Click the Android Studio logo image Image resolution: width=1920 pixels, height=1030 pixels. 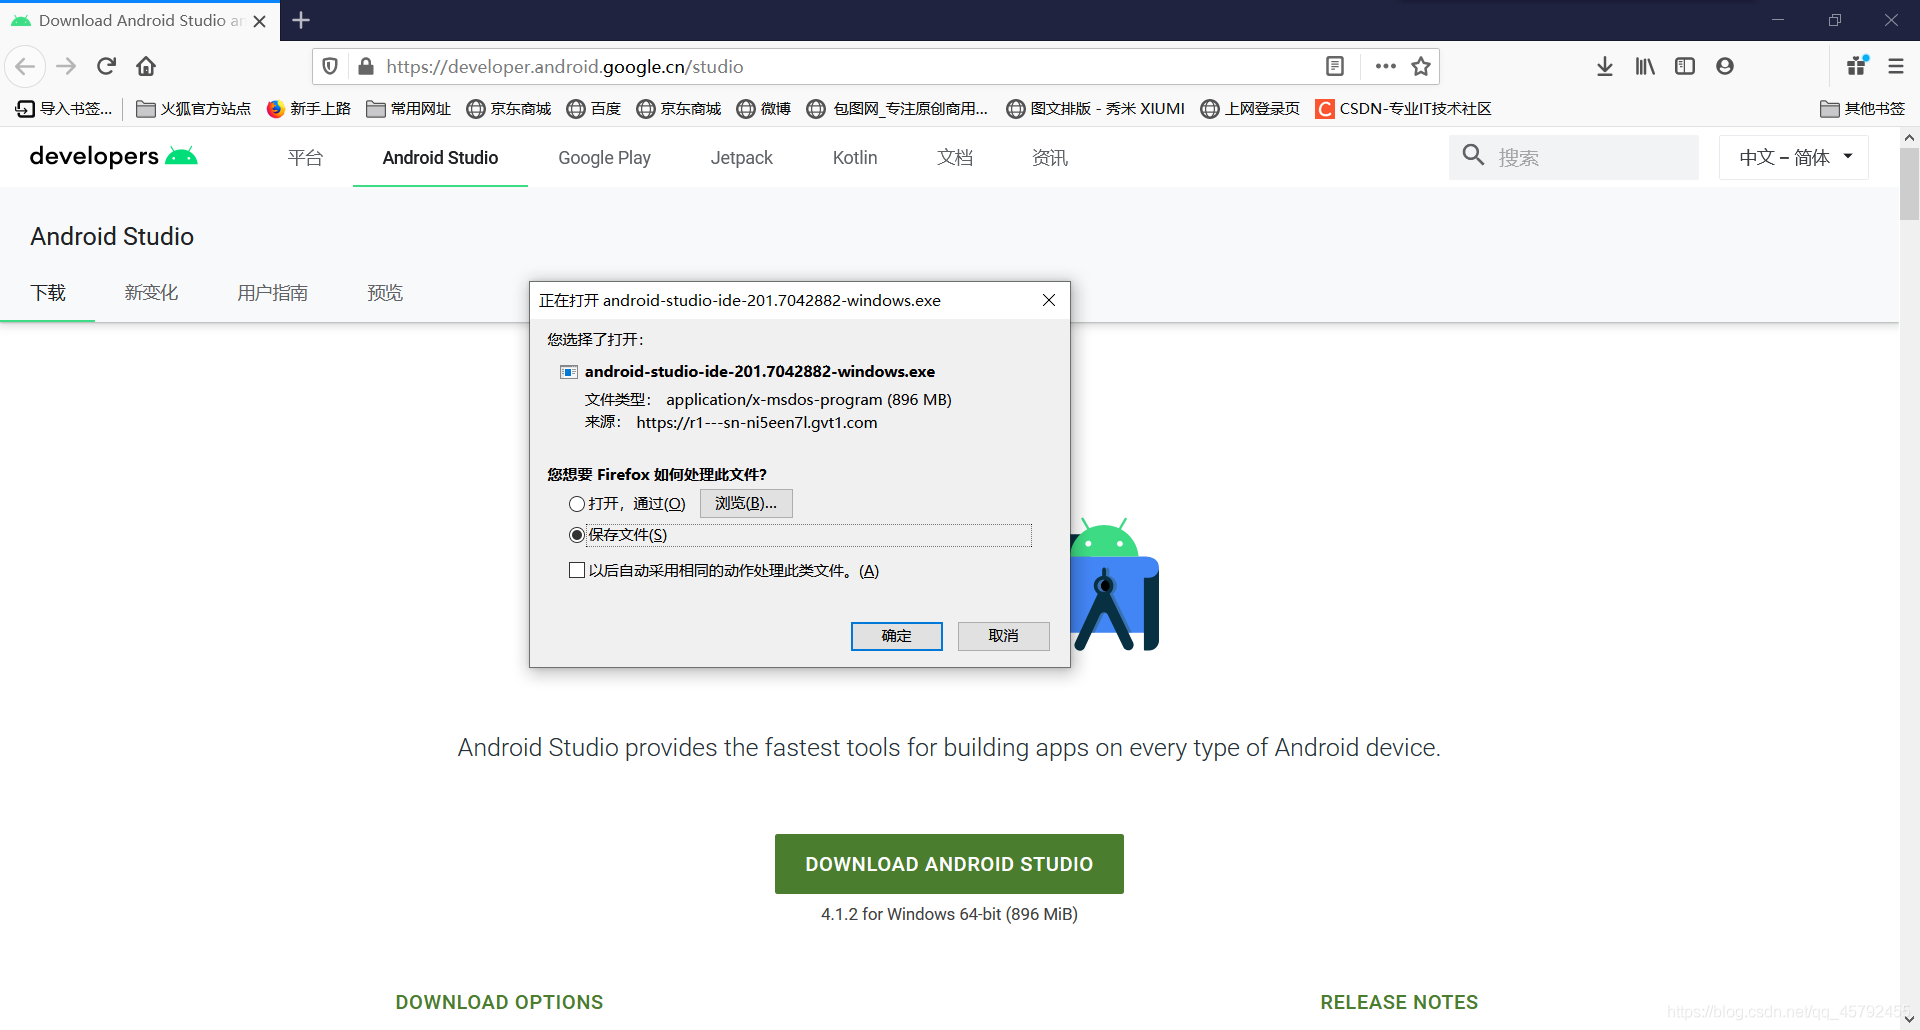click(x=1114, y=585)
